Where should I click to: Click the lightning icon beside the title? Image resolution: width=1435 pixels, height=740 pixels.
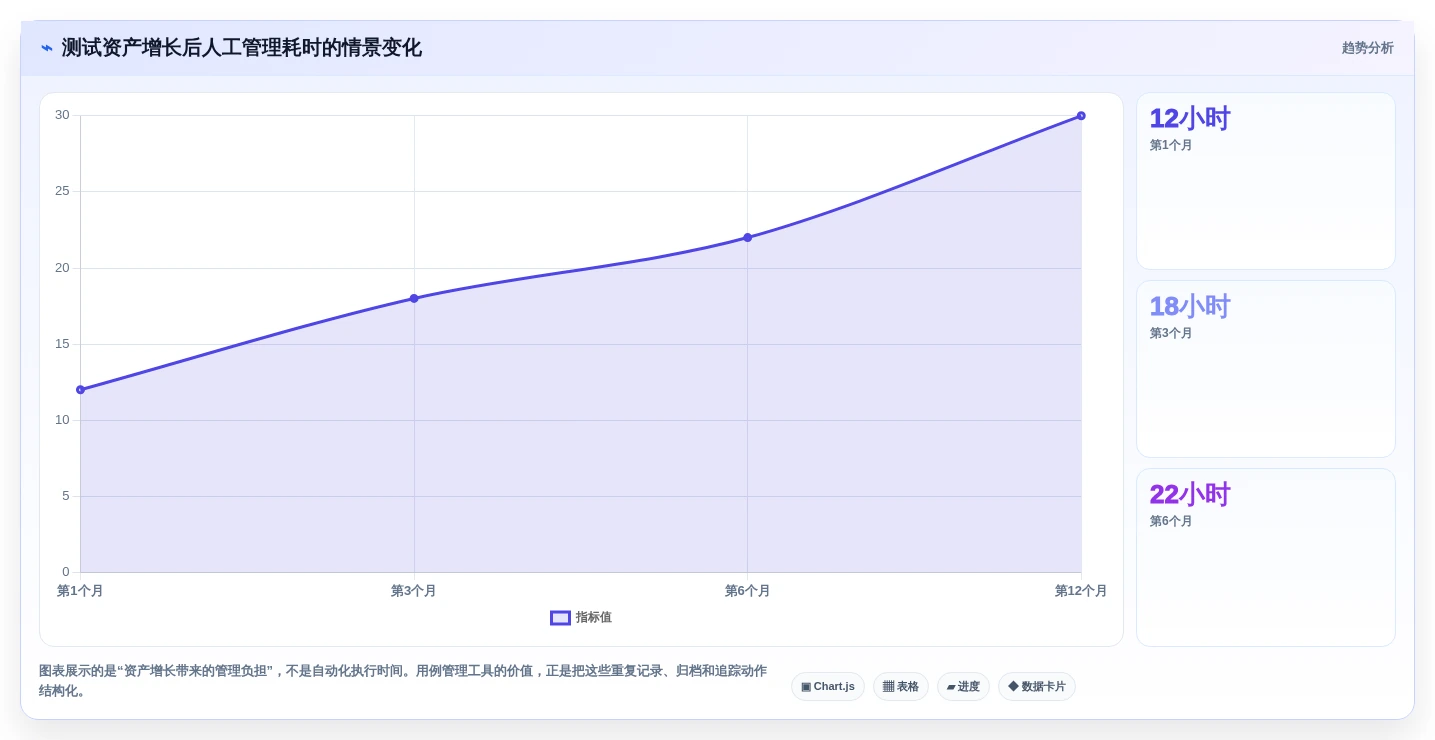(47, 48)
